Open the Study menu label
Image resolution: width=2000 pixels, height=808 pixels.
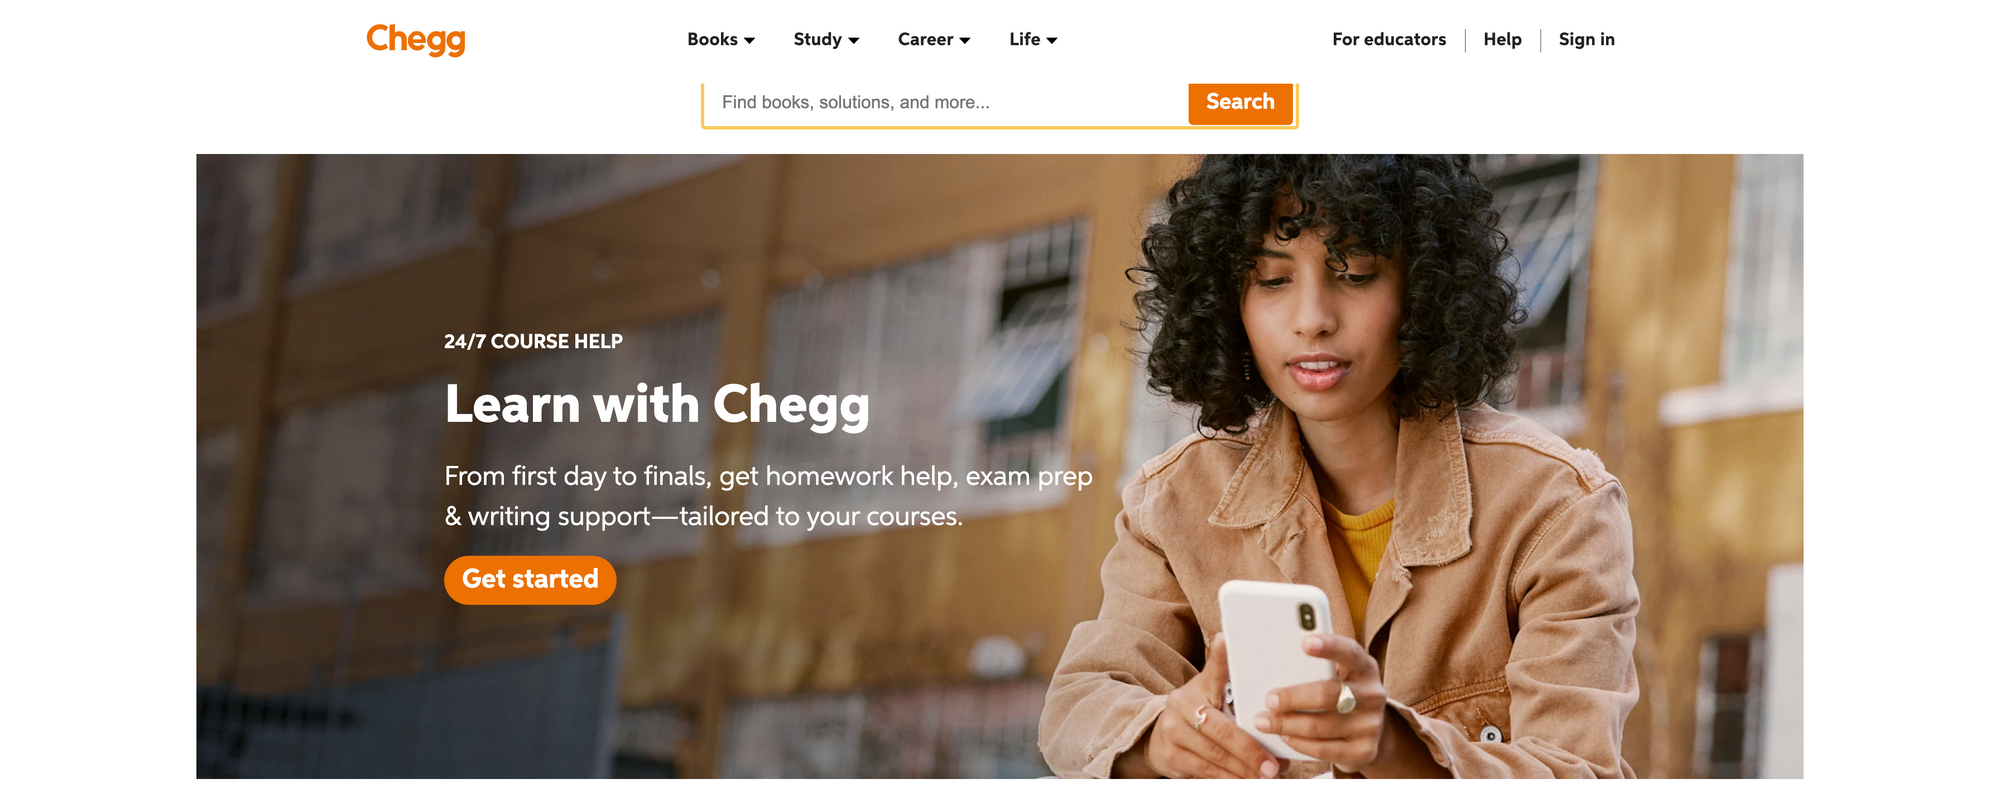click(x=817, y=40)
